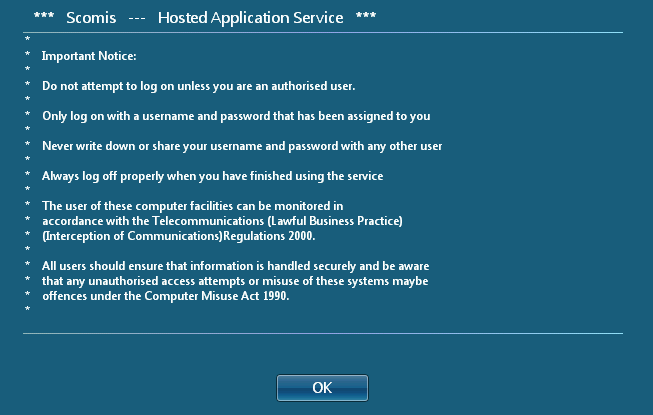Click the Interception of Communications Regulations 2000 line
653x415 pixels.
179,236
